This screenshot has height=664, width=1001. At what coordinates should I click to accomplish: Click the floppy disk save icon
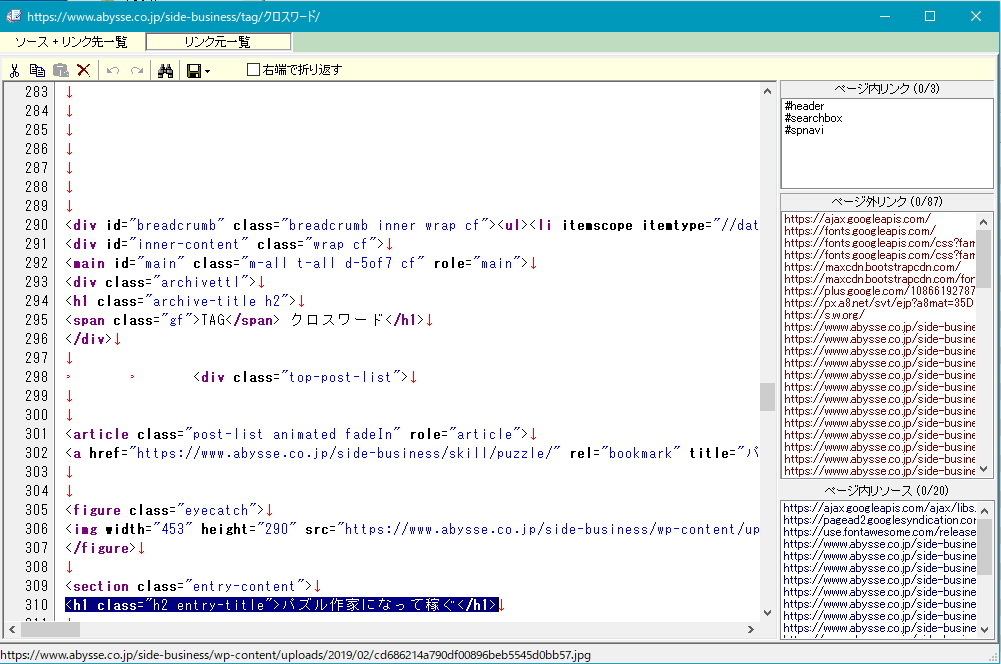(x=193, y=70)
